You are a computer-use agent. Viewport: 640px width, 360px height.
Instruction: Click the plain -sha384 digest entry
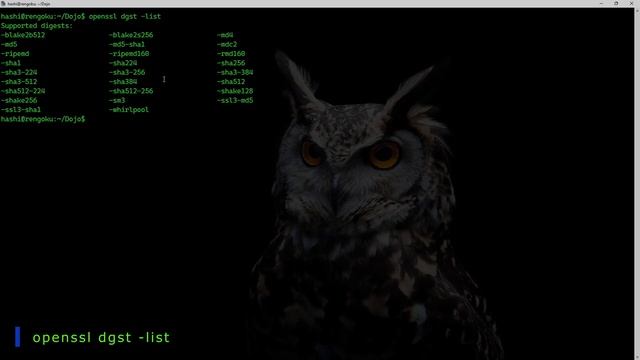123,82
